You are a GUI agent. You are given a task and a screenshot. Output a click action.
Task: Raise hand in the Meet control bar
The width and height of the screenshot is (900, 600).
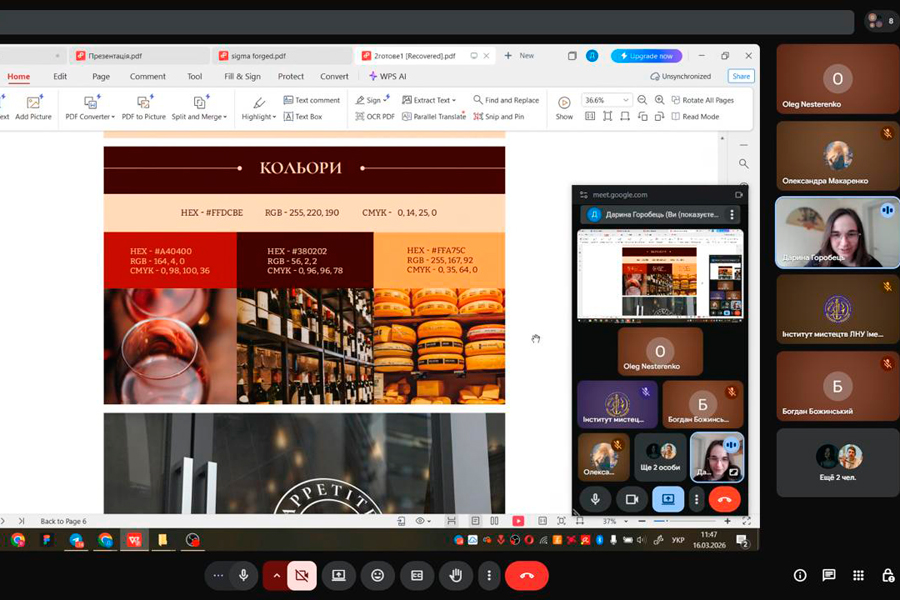[x=456, y=575]
